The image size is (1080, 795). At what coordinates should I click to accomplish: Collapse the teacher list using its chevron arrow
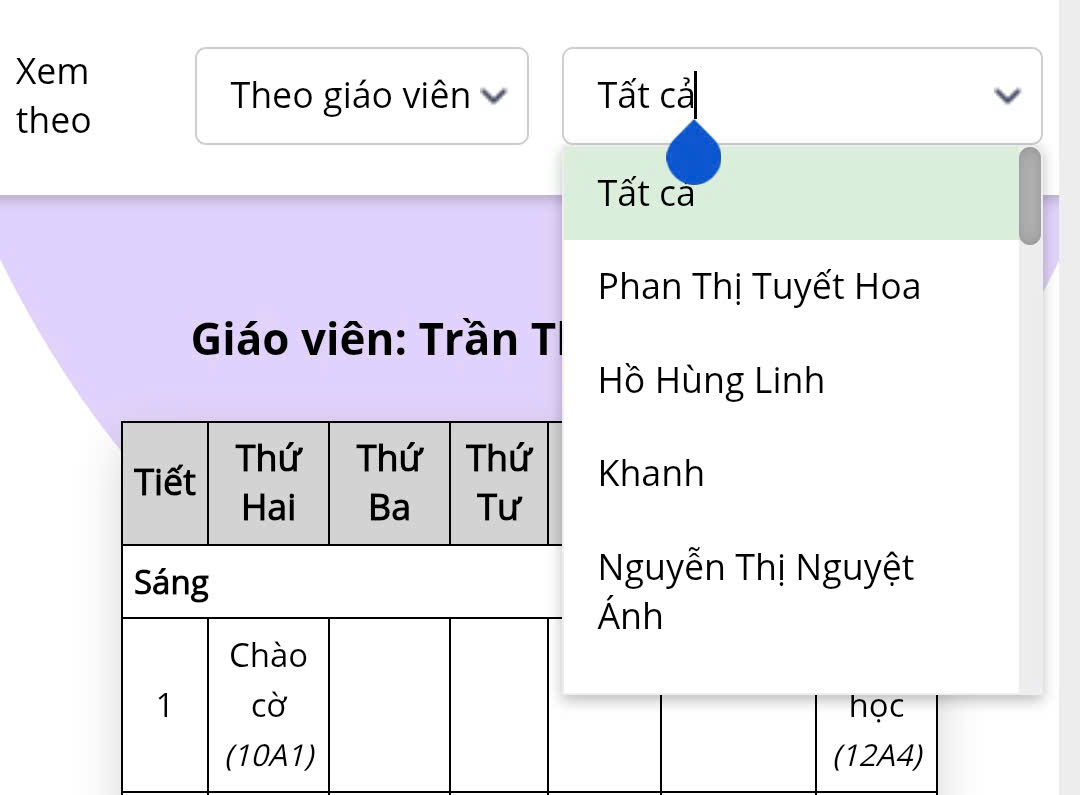click(x=1007, y=96)
